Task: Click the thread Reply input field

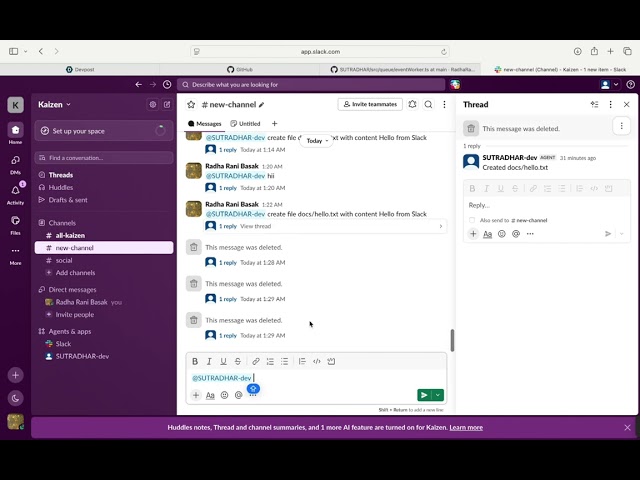Action: (547, 205)
